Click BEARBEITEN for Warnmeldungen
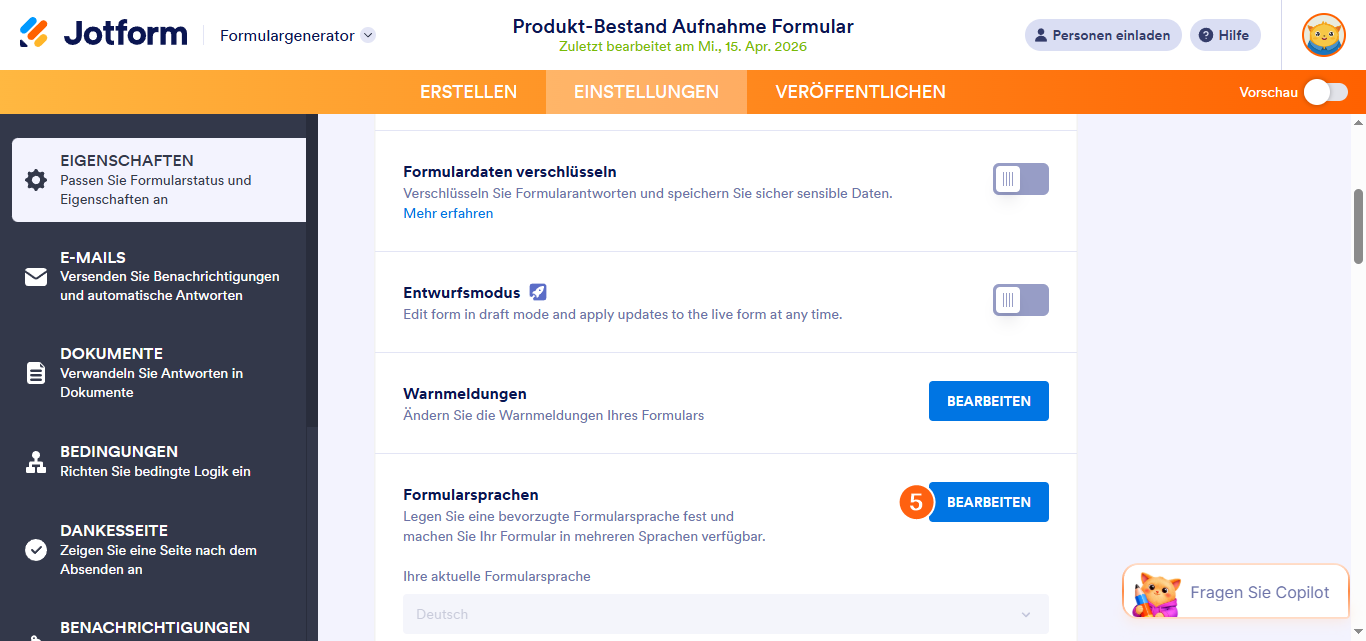 pos(988,400)
